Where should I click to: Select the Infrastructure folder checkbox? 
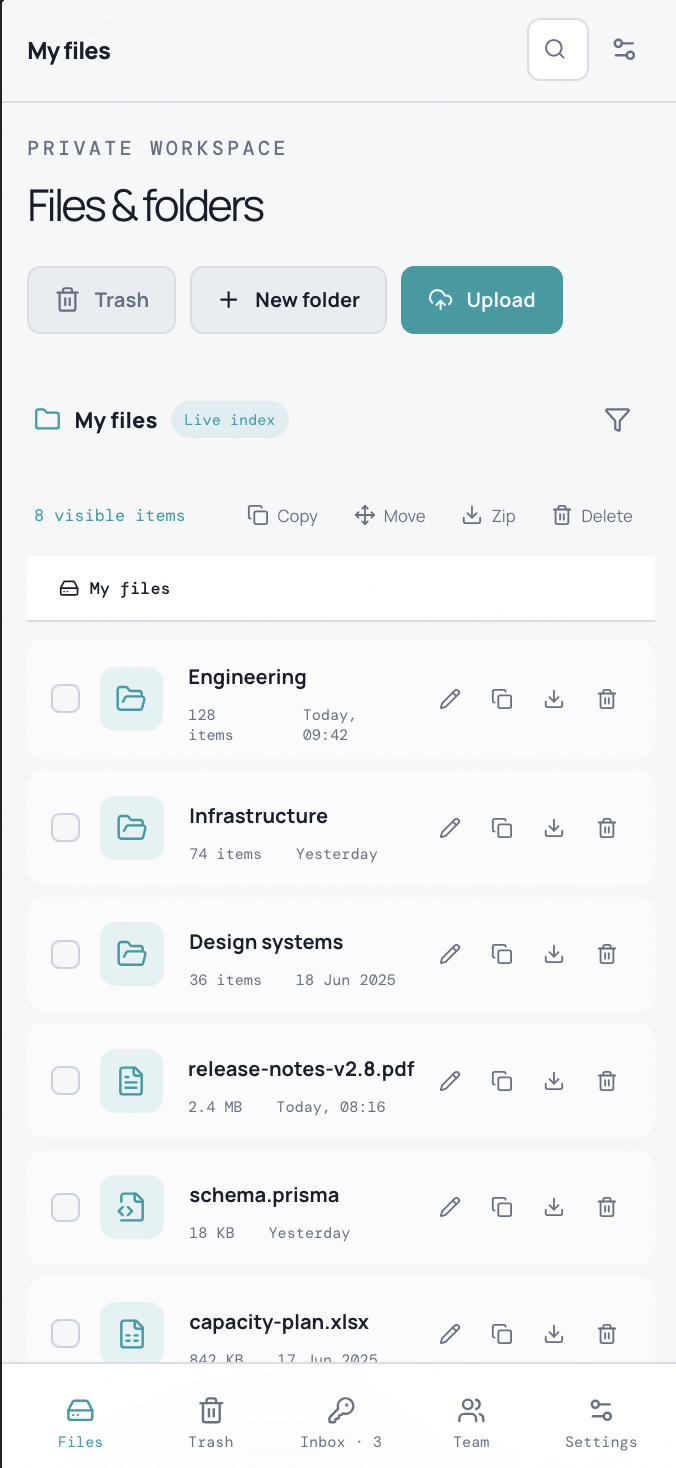pos(66,828)
